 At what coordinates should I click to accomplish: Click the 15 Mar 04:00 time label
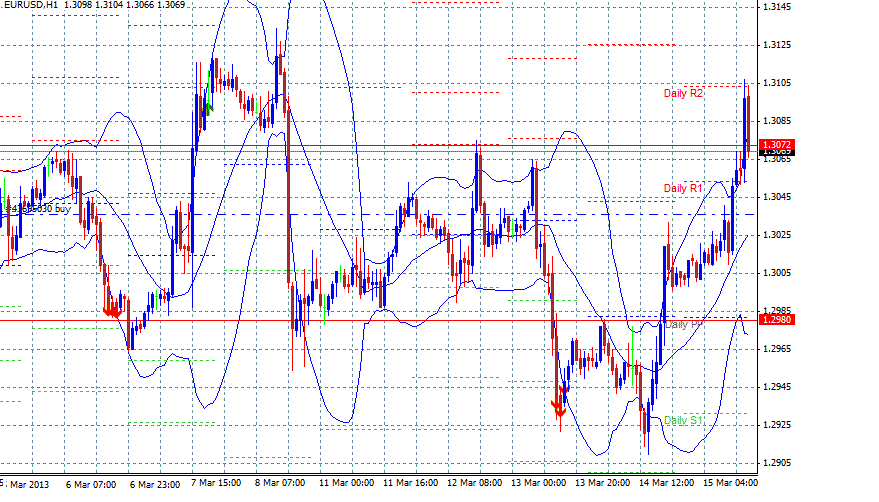[x=730, y=483]
